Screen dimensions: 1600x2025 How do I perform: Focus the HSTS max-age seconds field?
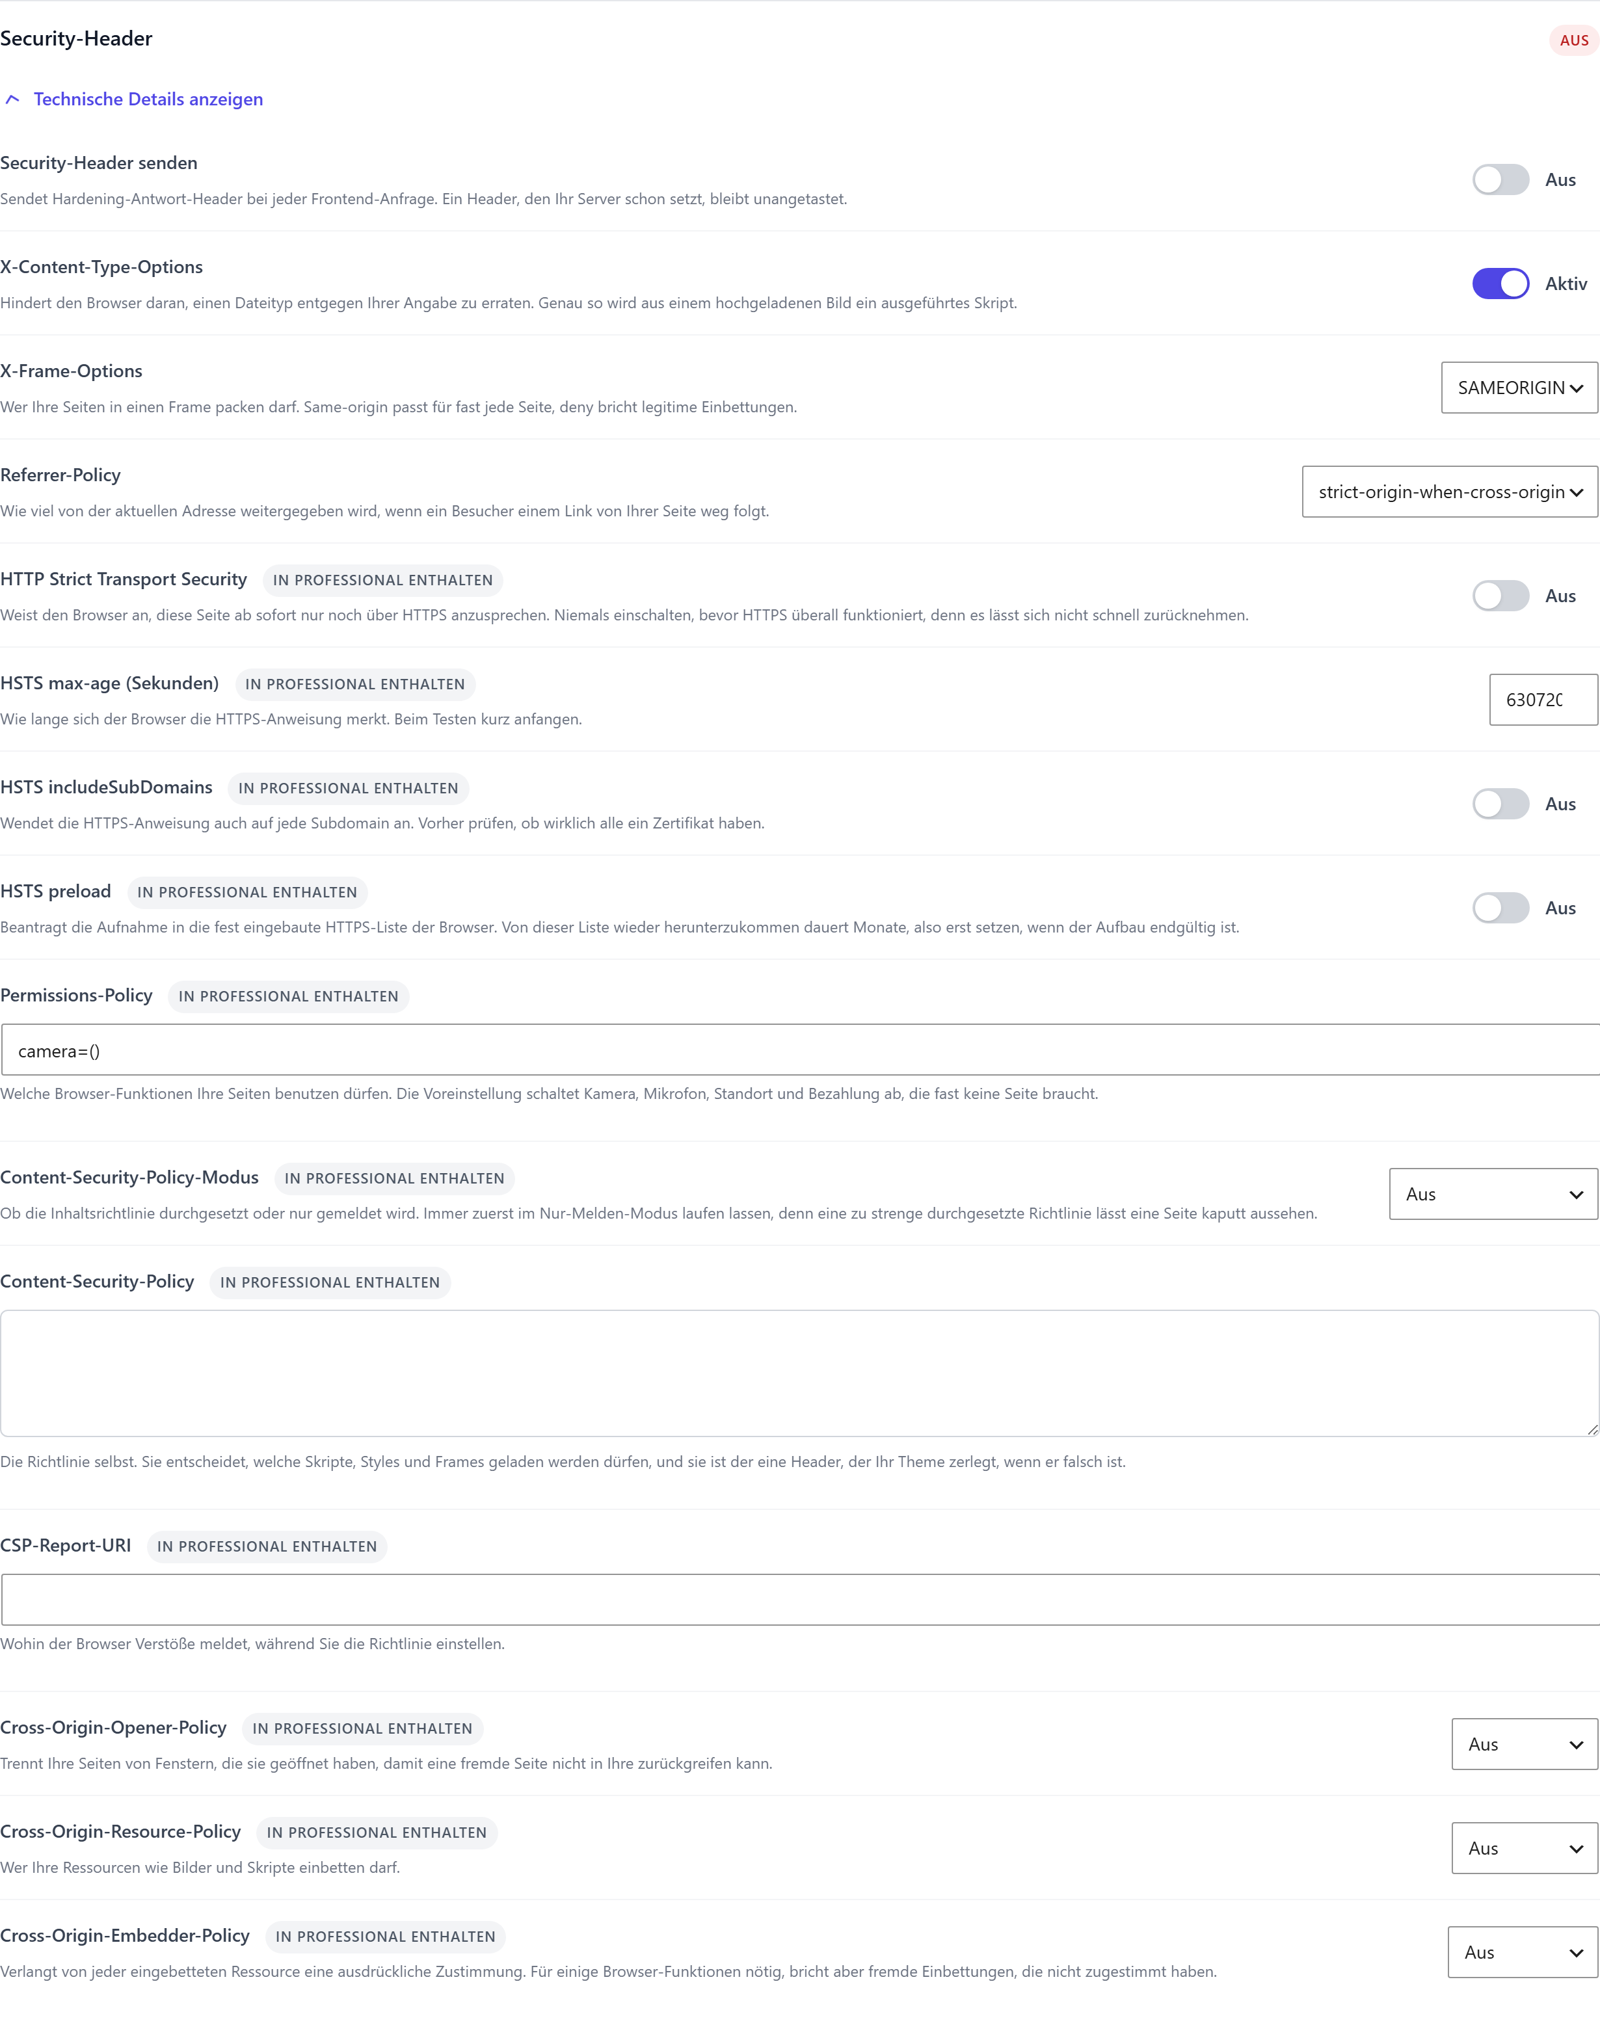1543,700
